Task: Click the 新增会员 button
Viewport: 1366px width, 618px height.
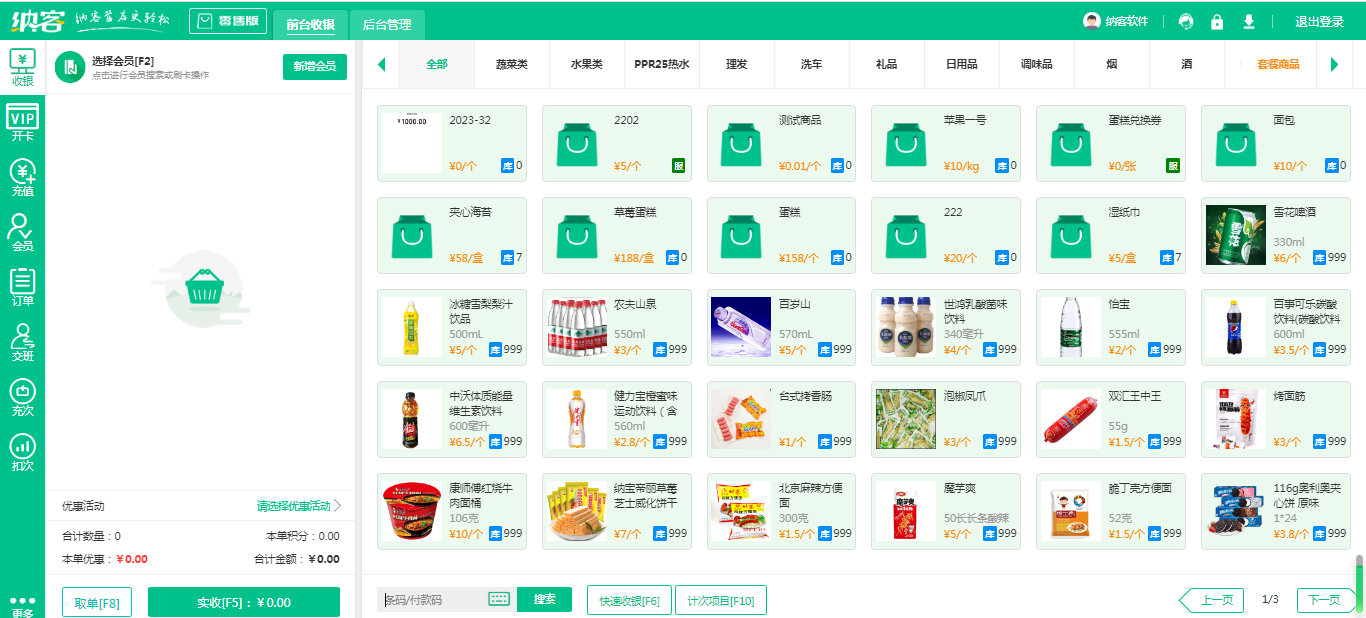Action: 314,67
